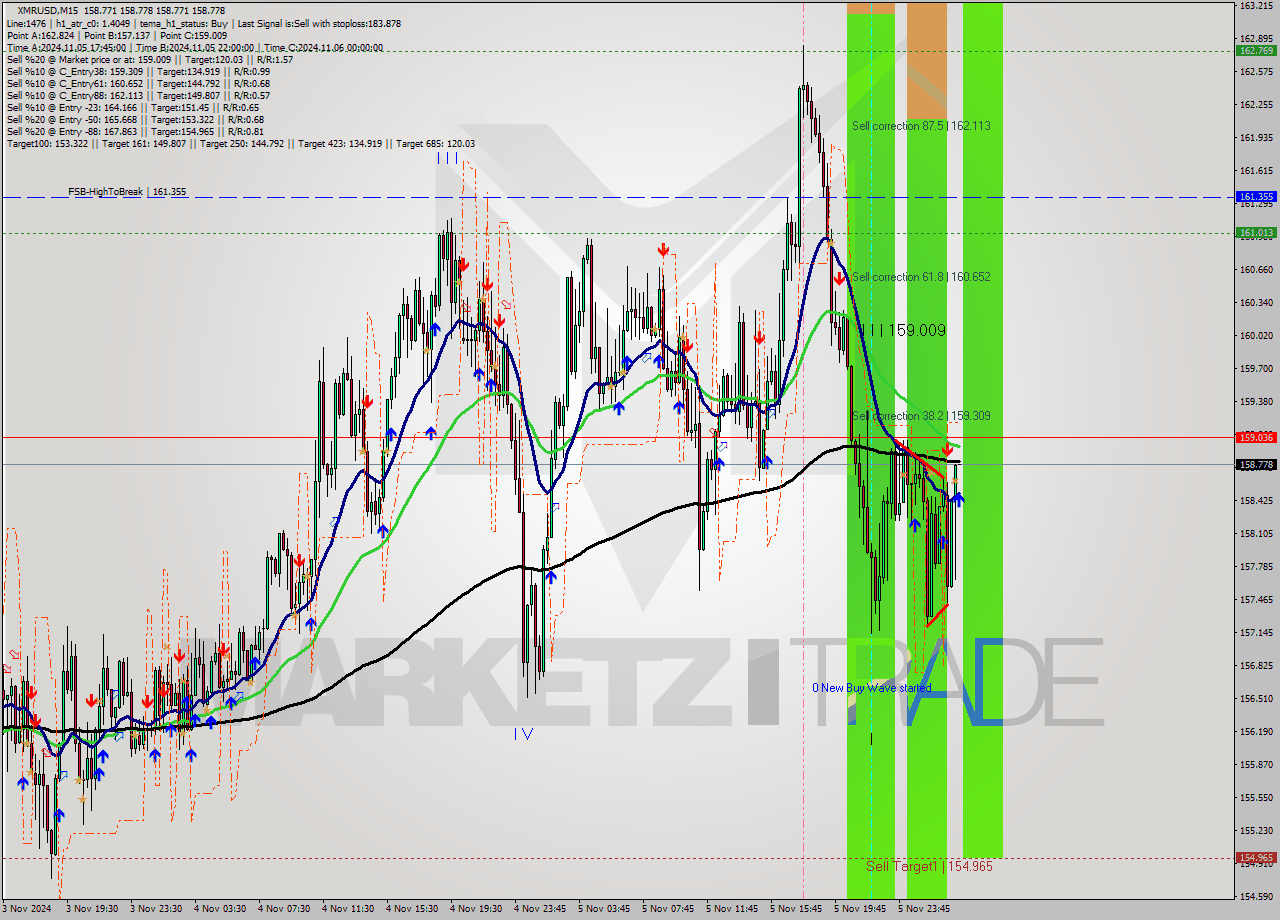Click the 154.590 price axis value
Screen dimensions: 1280x920
click(x=1256, y=896)
